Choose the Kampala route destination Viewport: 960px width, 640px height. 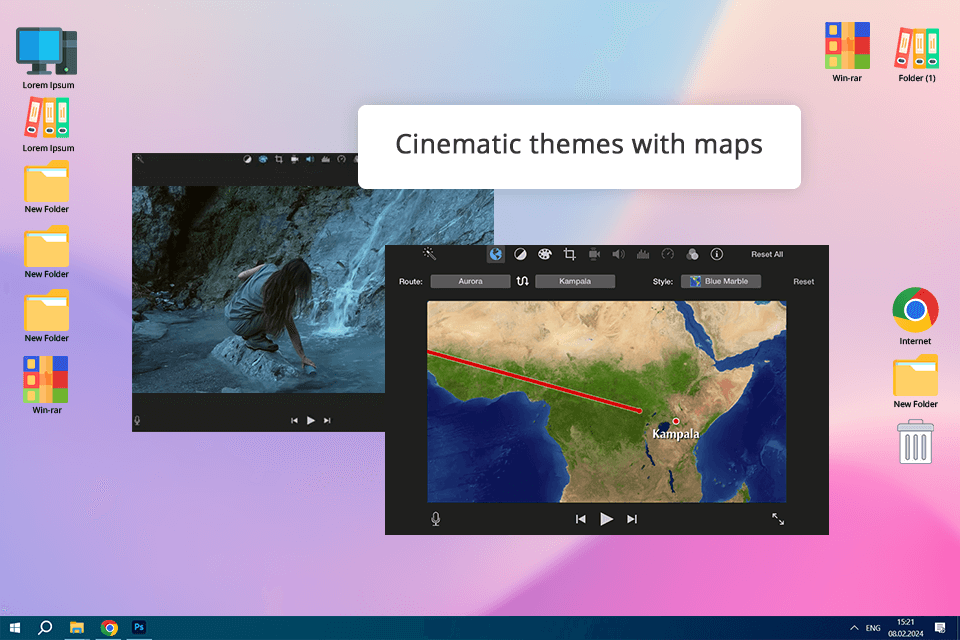click(x=575, y=281)
